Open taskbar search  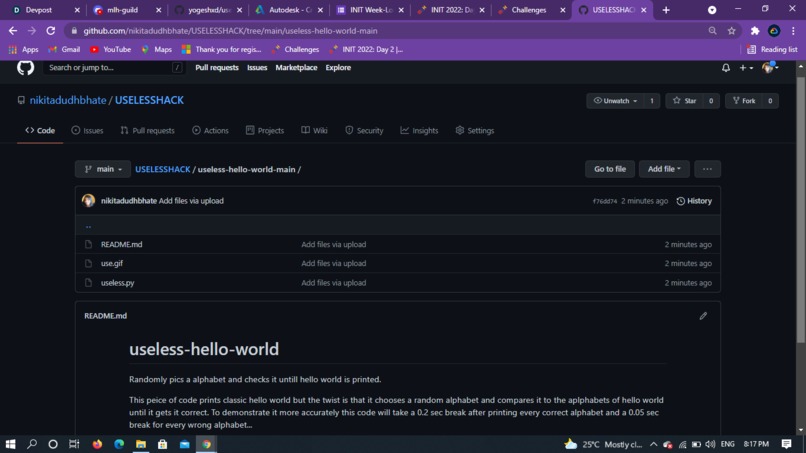pos(32,444)
